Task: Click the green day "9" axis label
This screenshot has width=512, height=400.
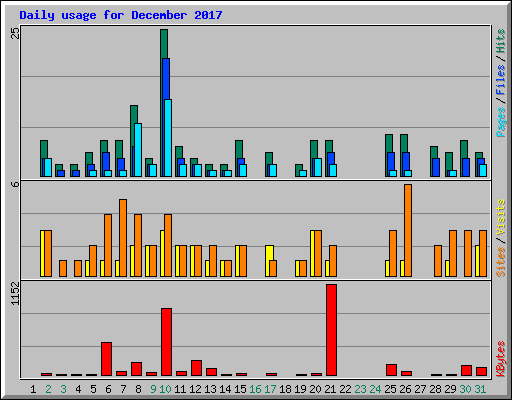Action: pos(153,389)
